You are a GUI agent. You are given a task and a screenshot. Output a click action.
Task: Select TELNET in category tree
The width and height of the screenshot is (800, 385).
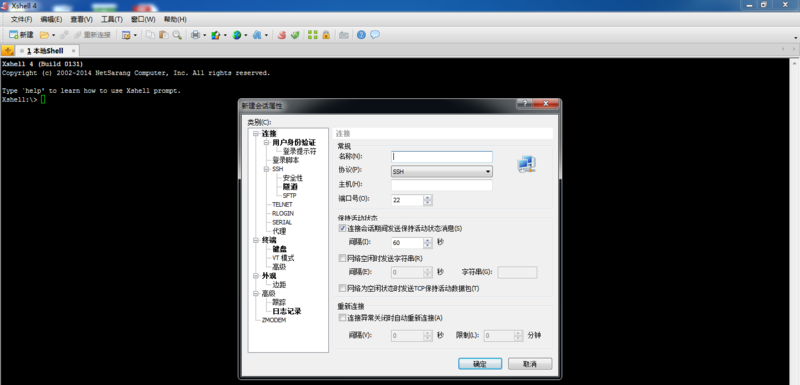click(282, 204)
